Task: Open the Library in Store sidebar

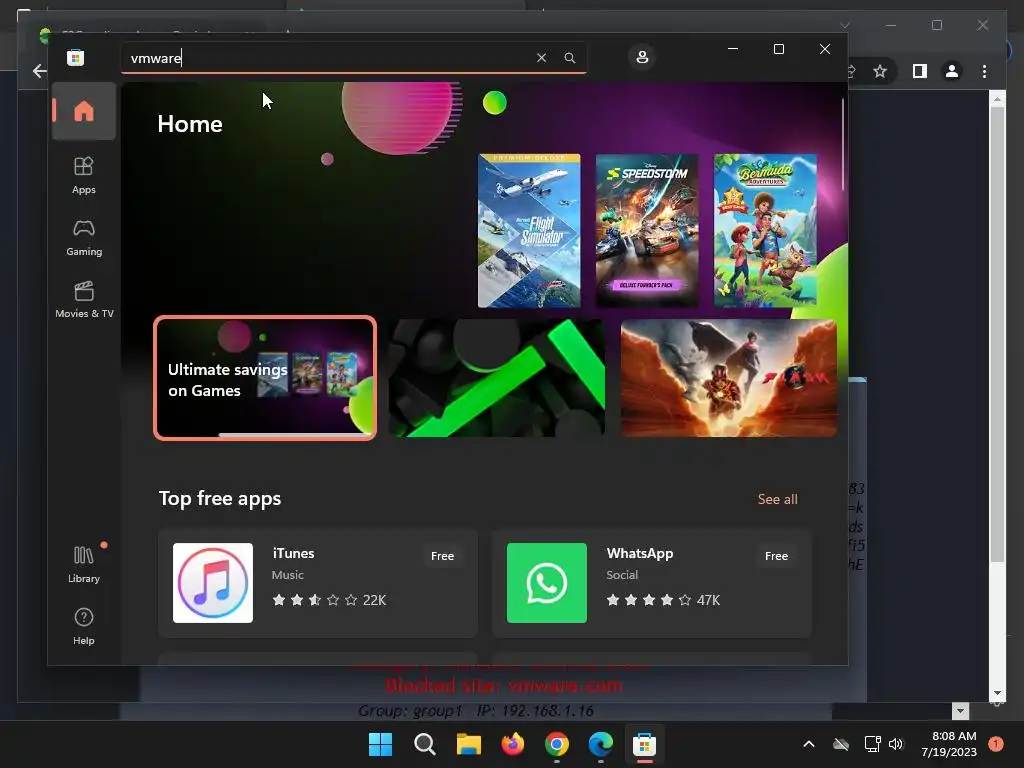Action: 84,564
